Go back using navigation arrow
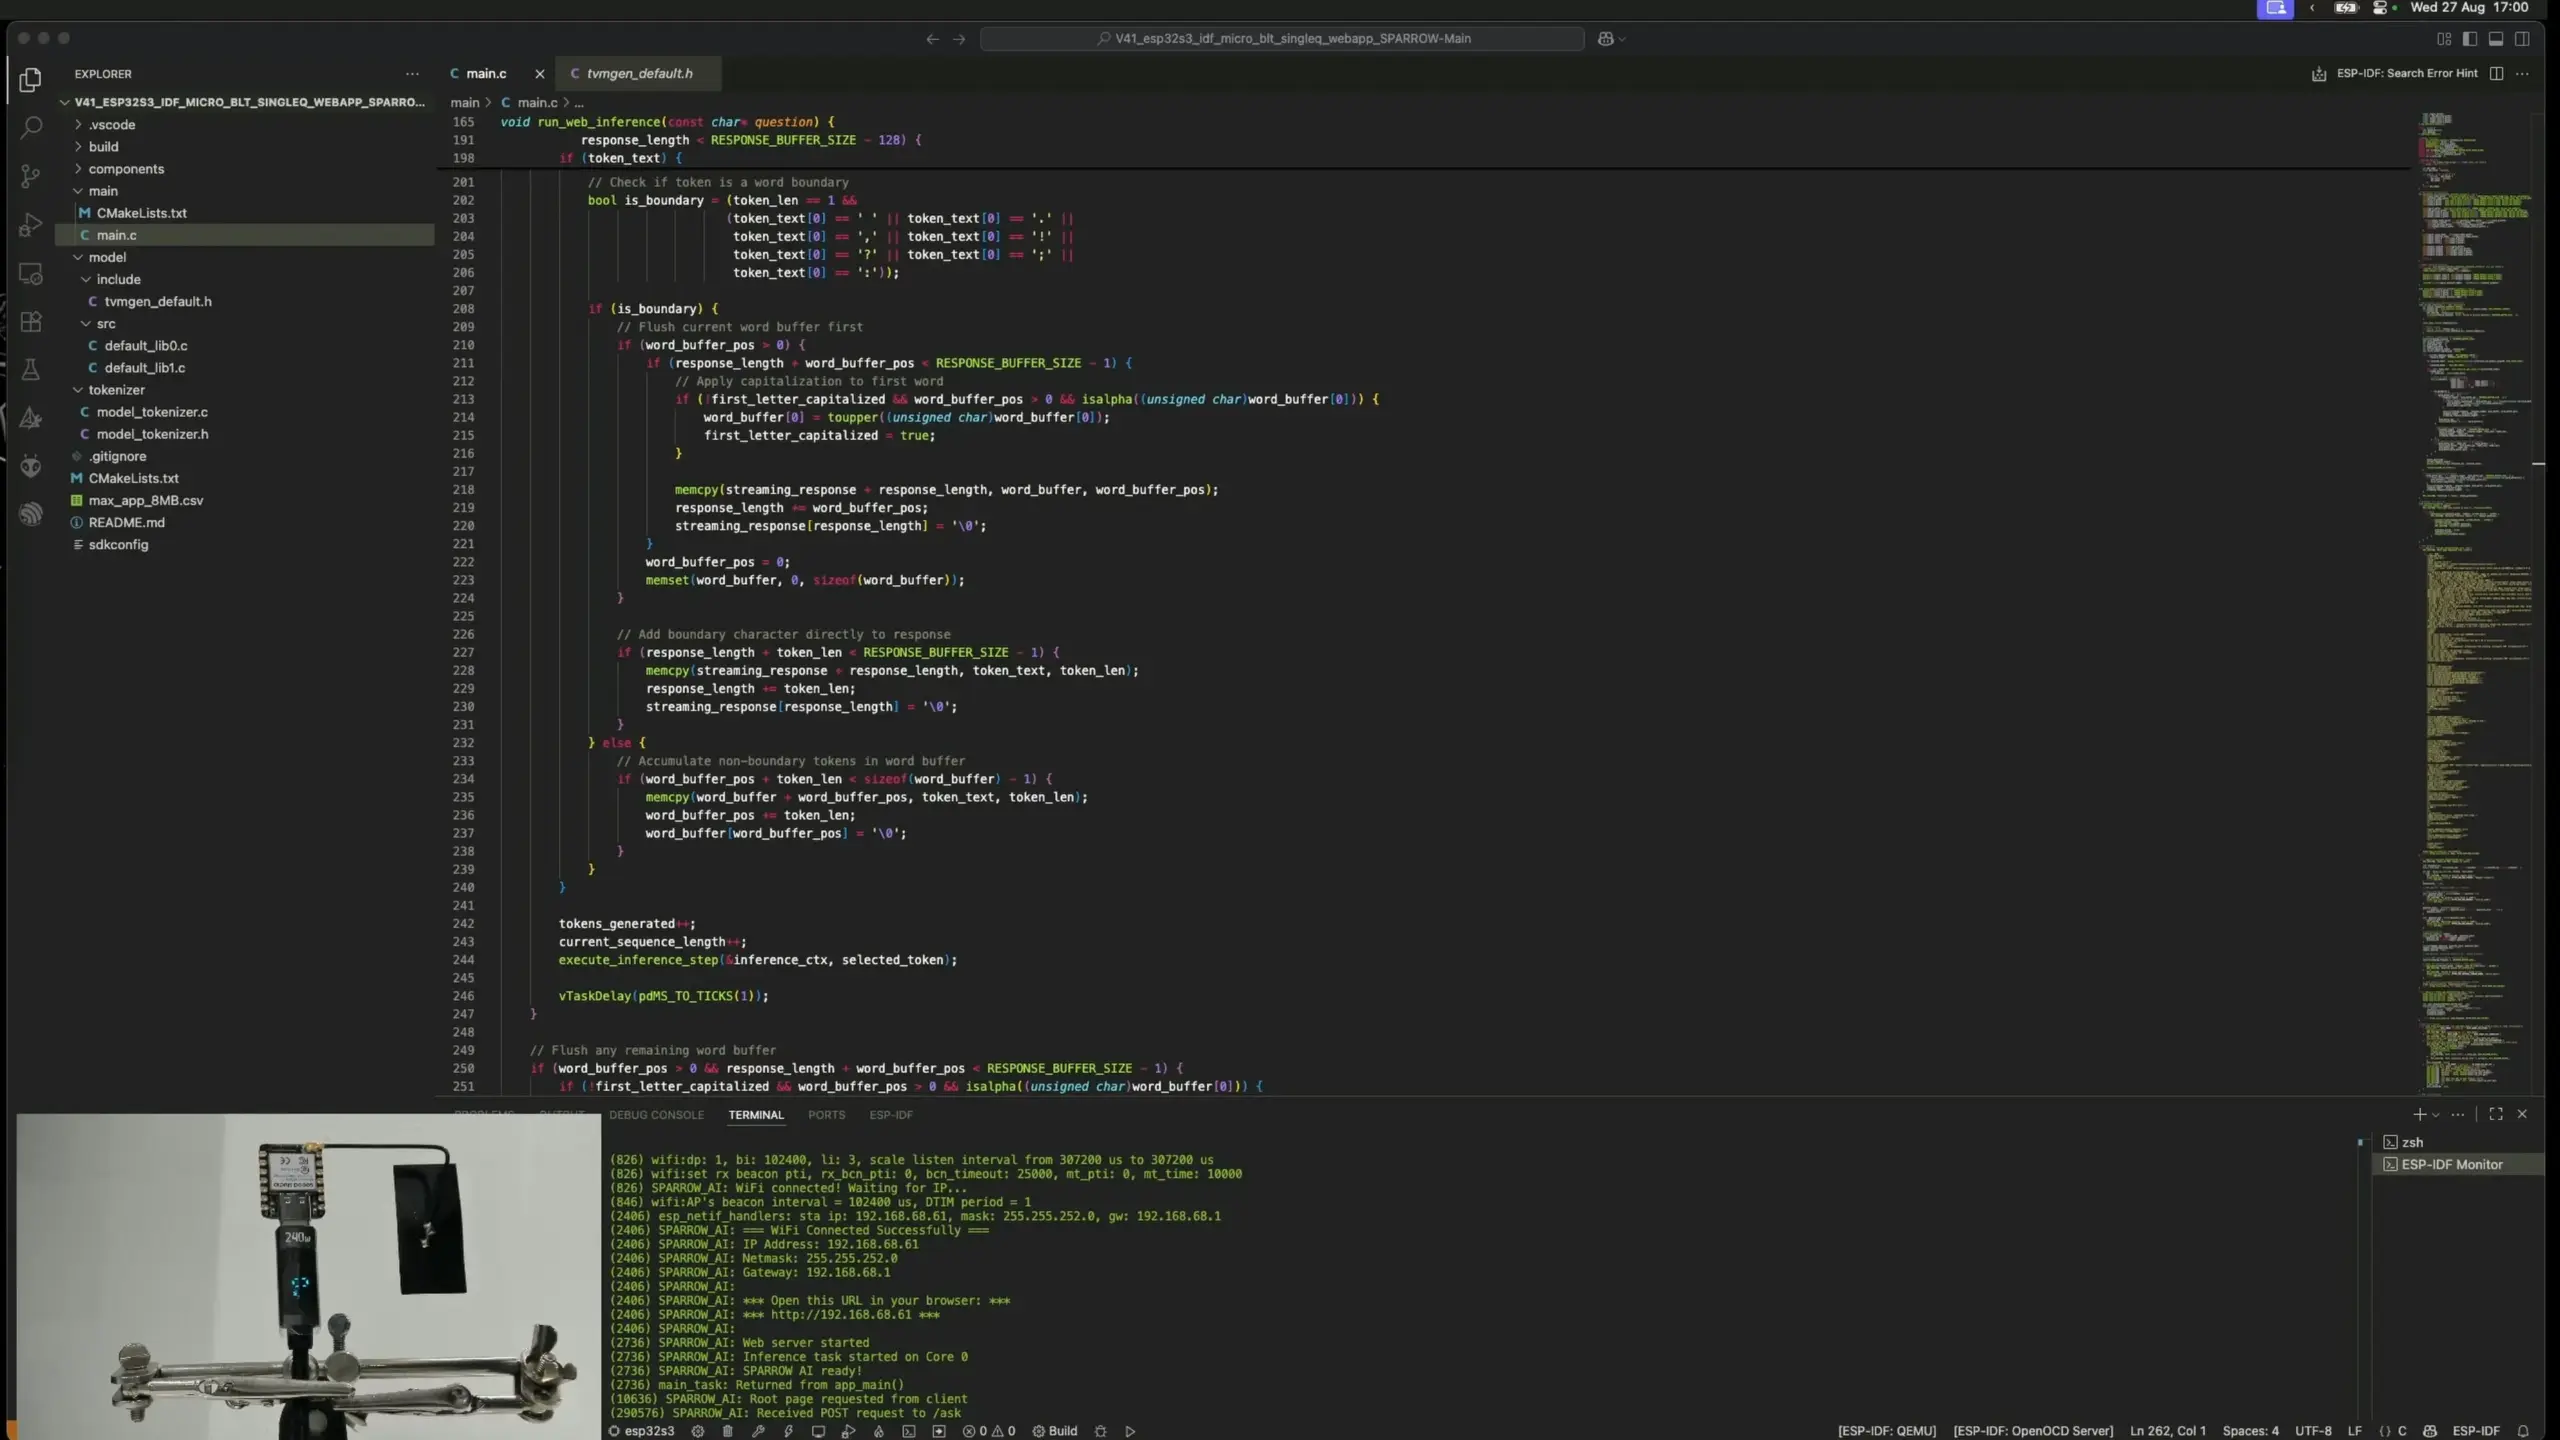The height and width of the screenshot is (1440, 2560). click(932, 39)
